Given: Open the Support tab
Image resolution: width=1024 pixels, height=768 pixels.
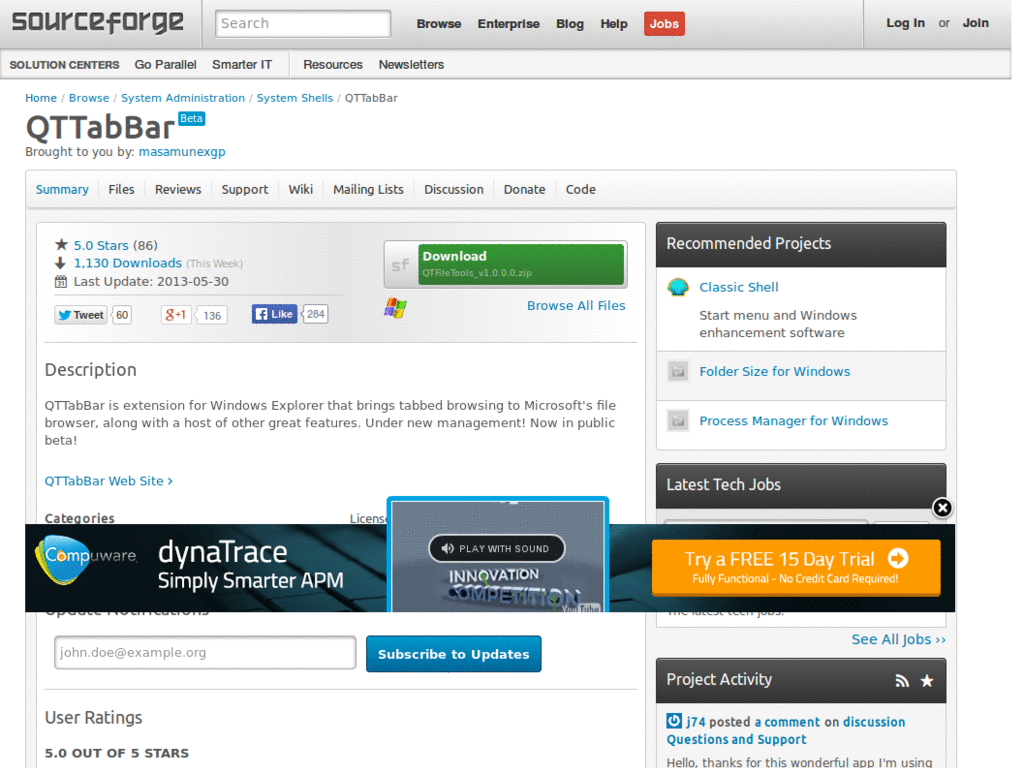Looking at the screenshot, I should (245, 189).
